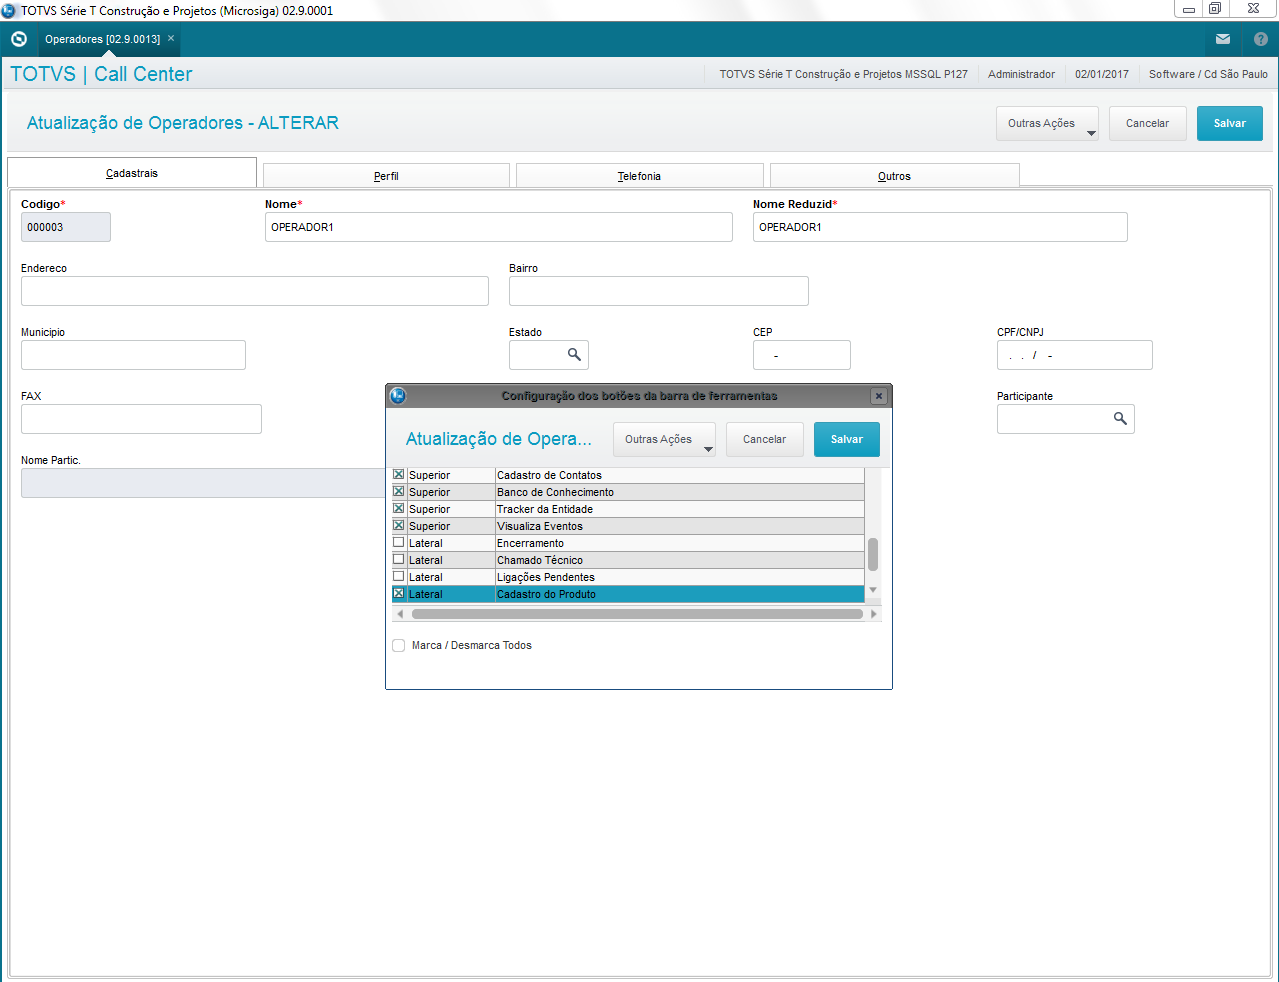Uncheck the Cadastro de Contatos checkbox

pos(399,474)
